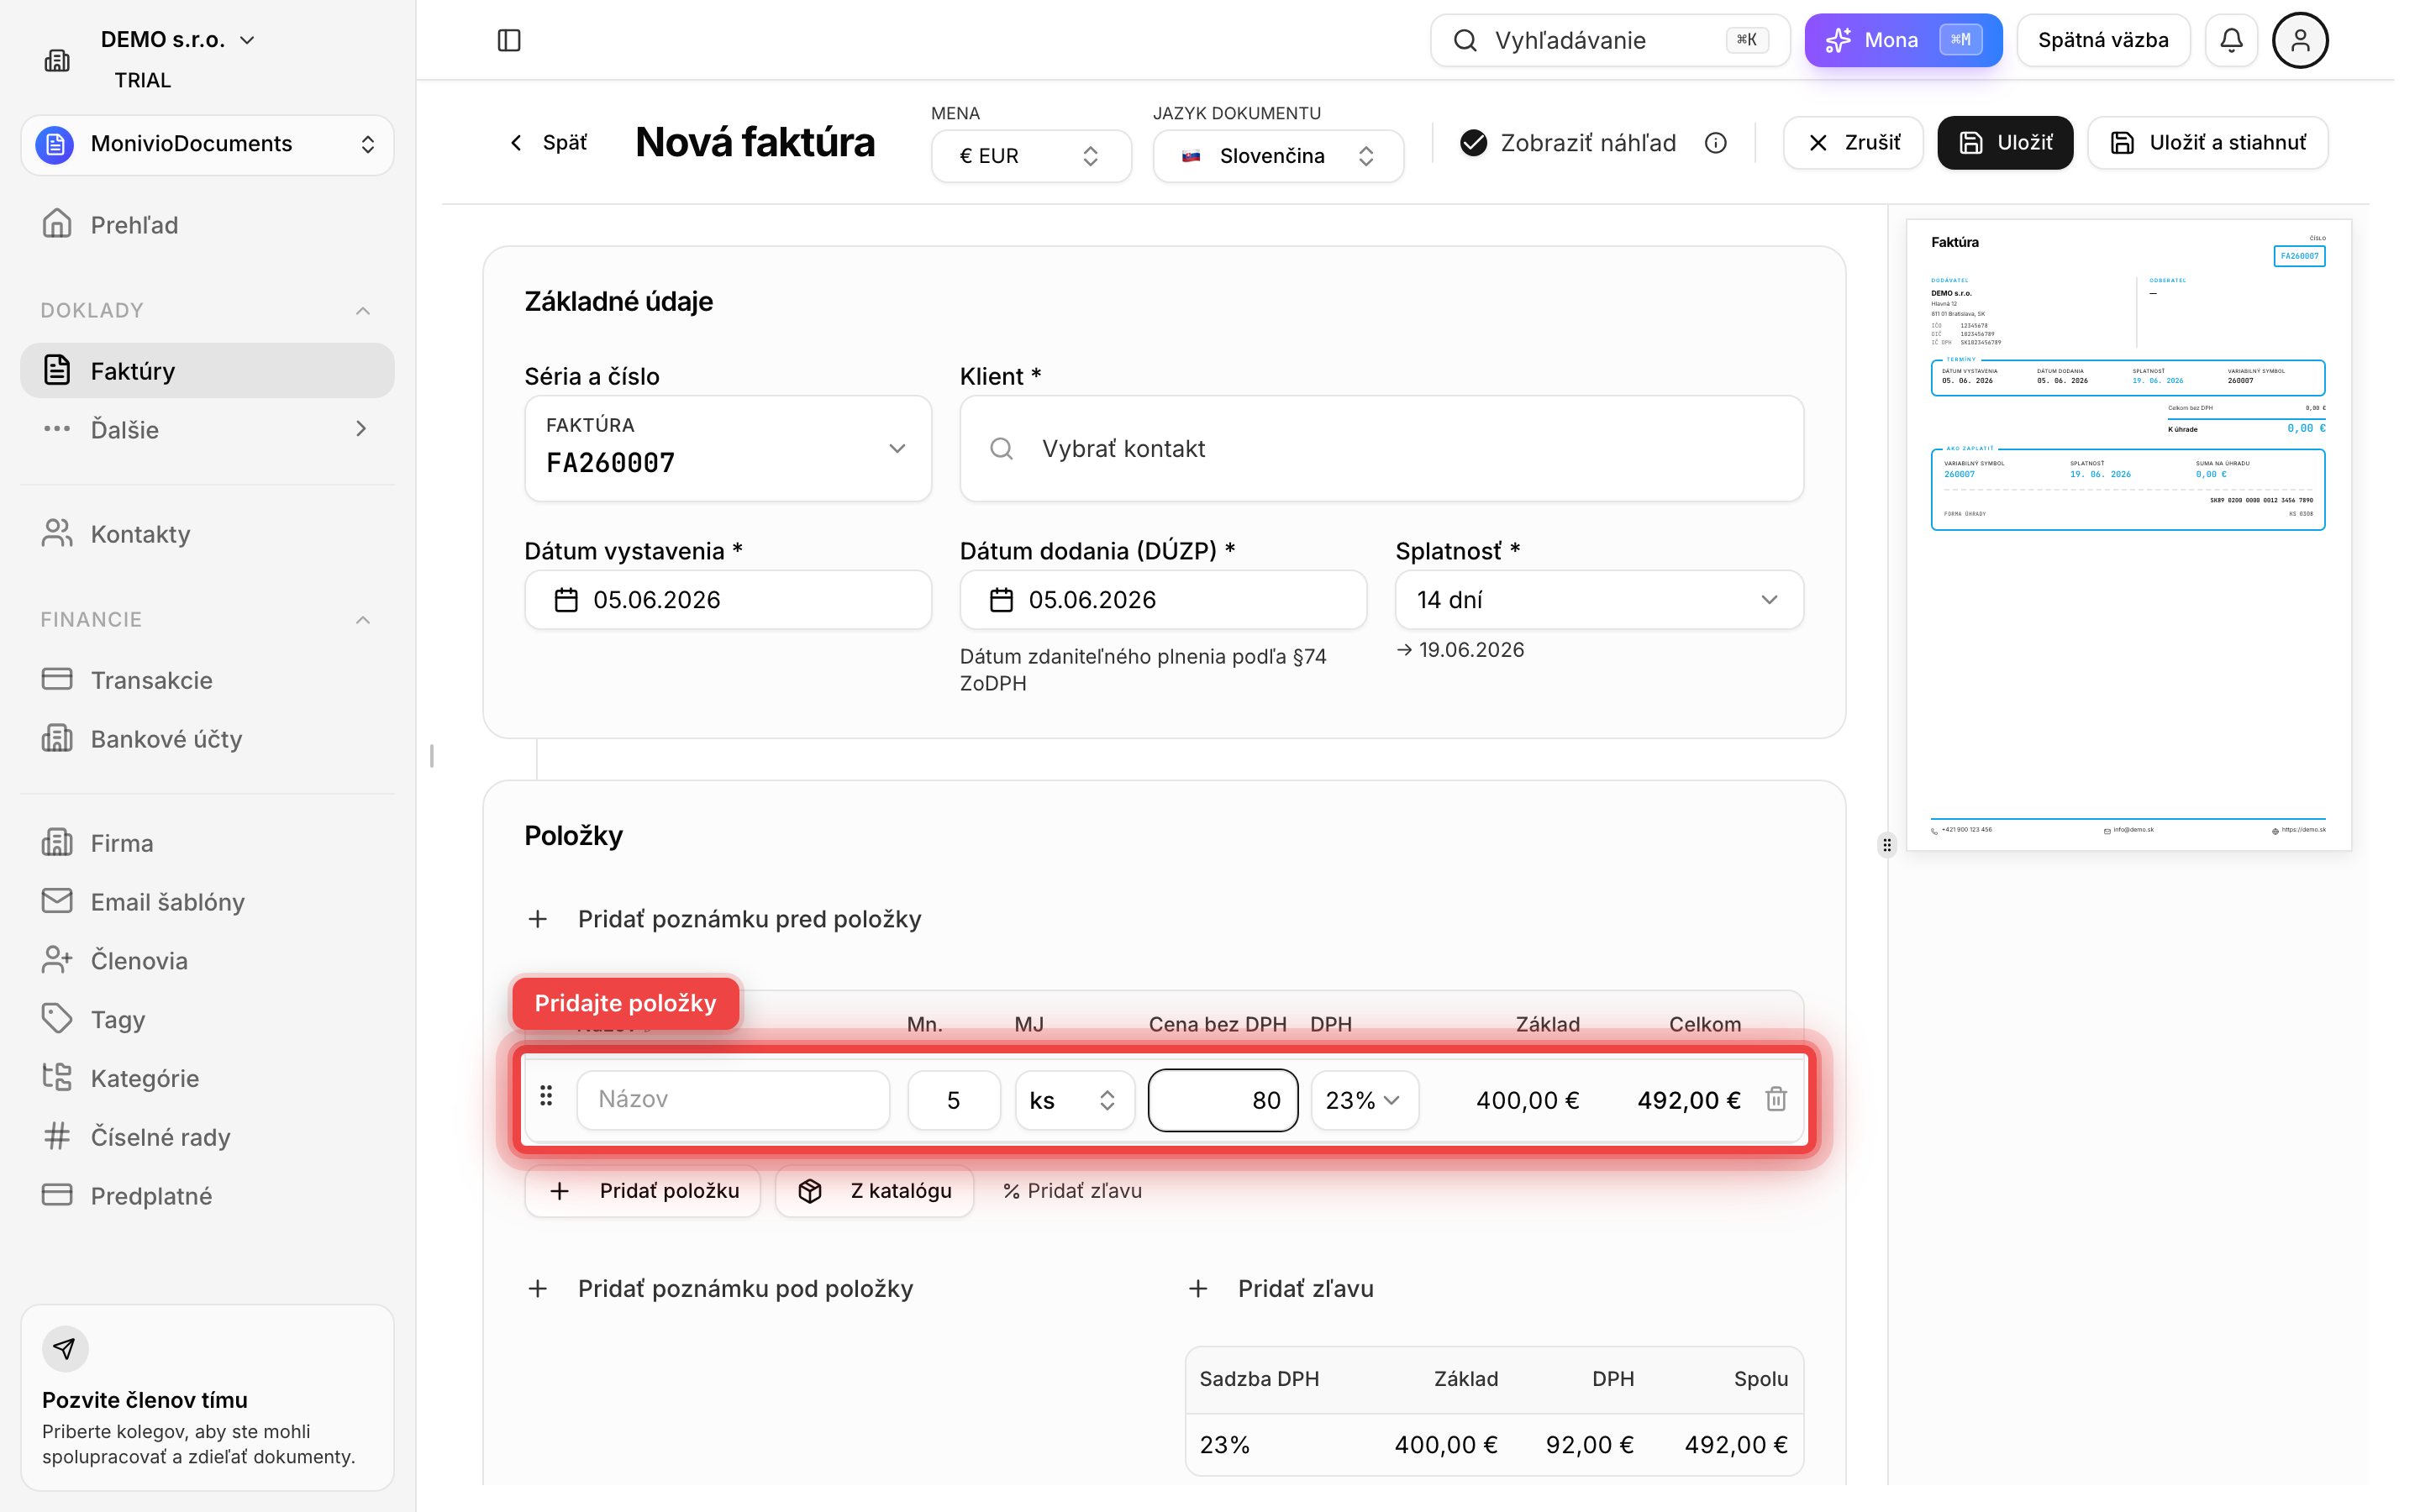Click the Dátum vystavenia date field
The width and height of the screenshot is (2420, 1512).
click(x=728, y=600)
